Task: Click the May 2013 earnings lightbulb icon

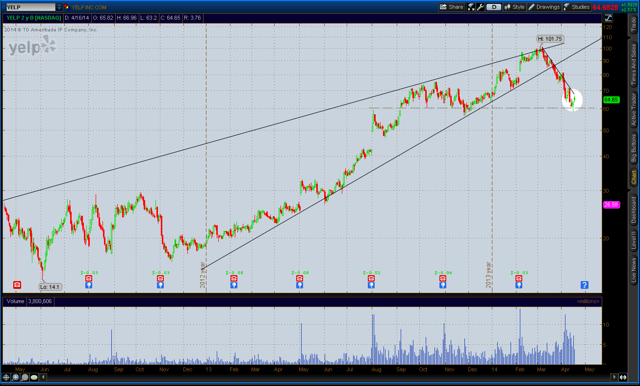Action: [x=300, y=285]
